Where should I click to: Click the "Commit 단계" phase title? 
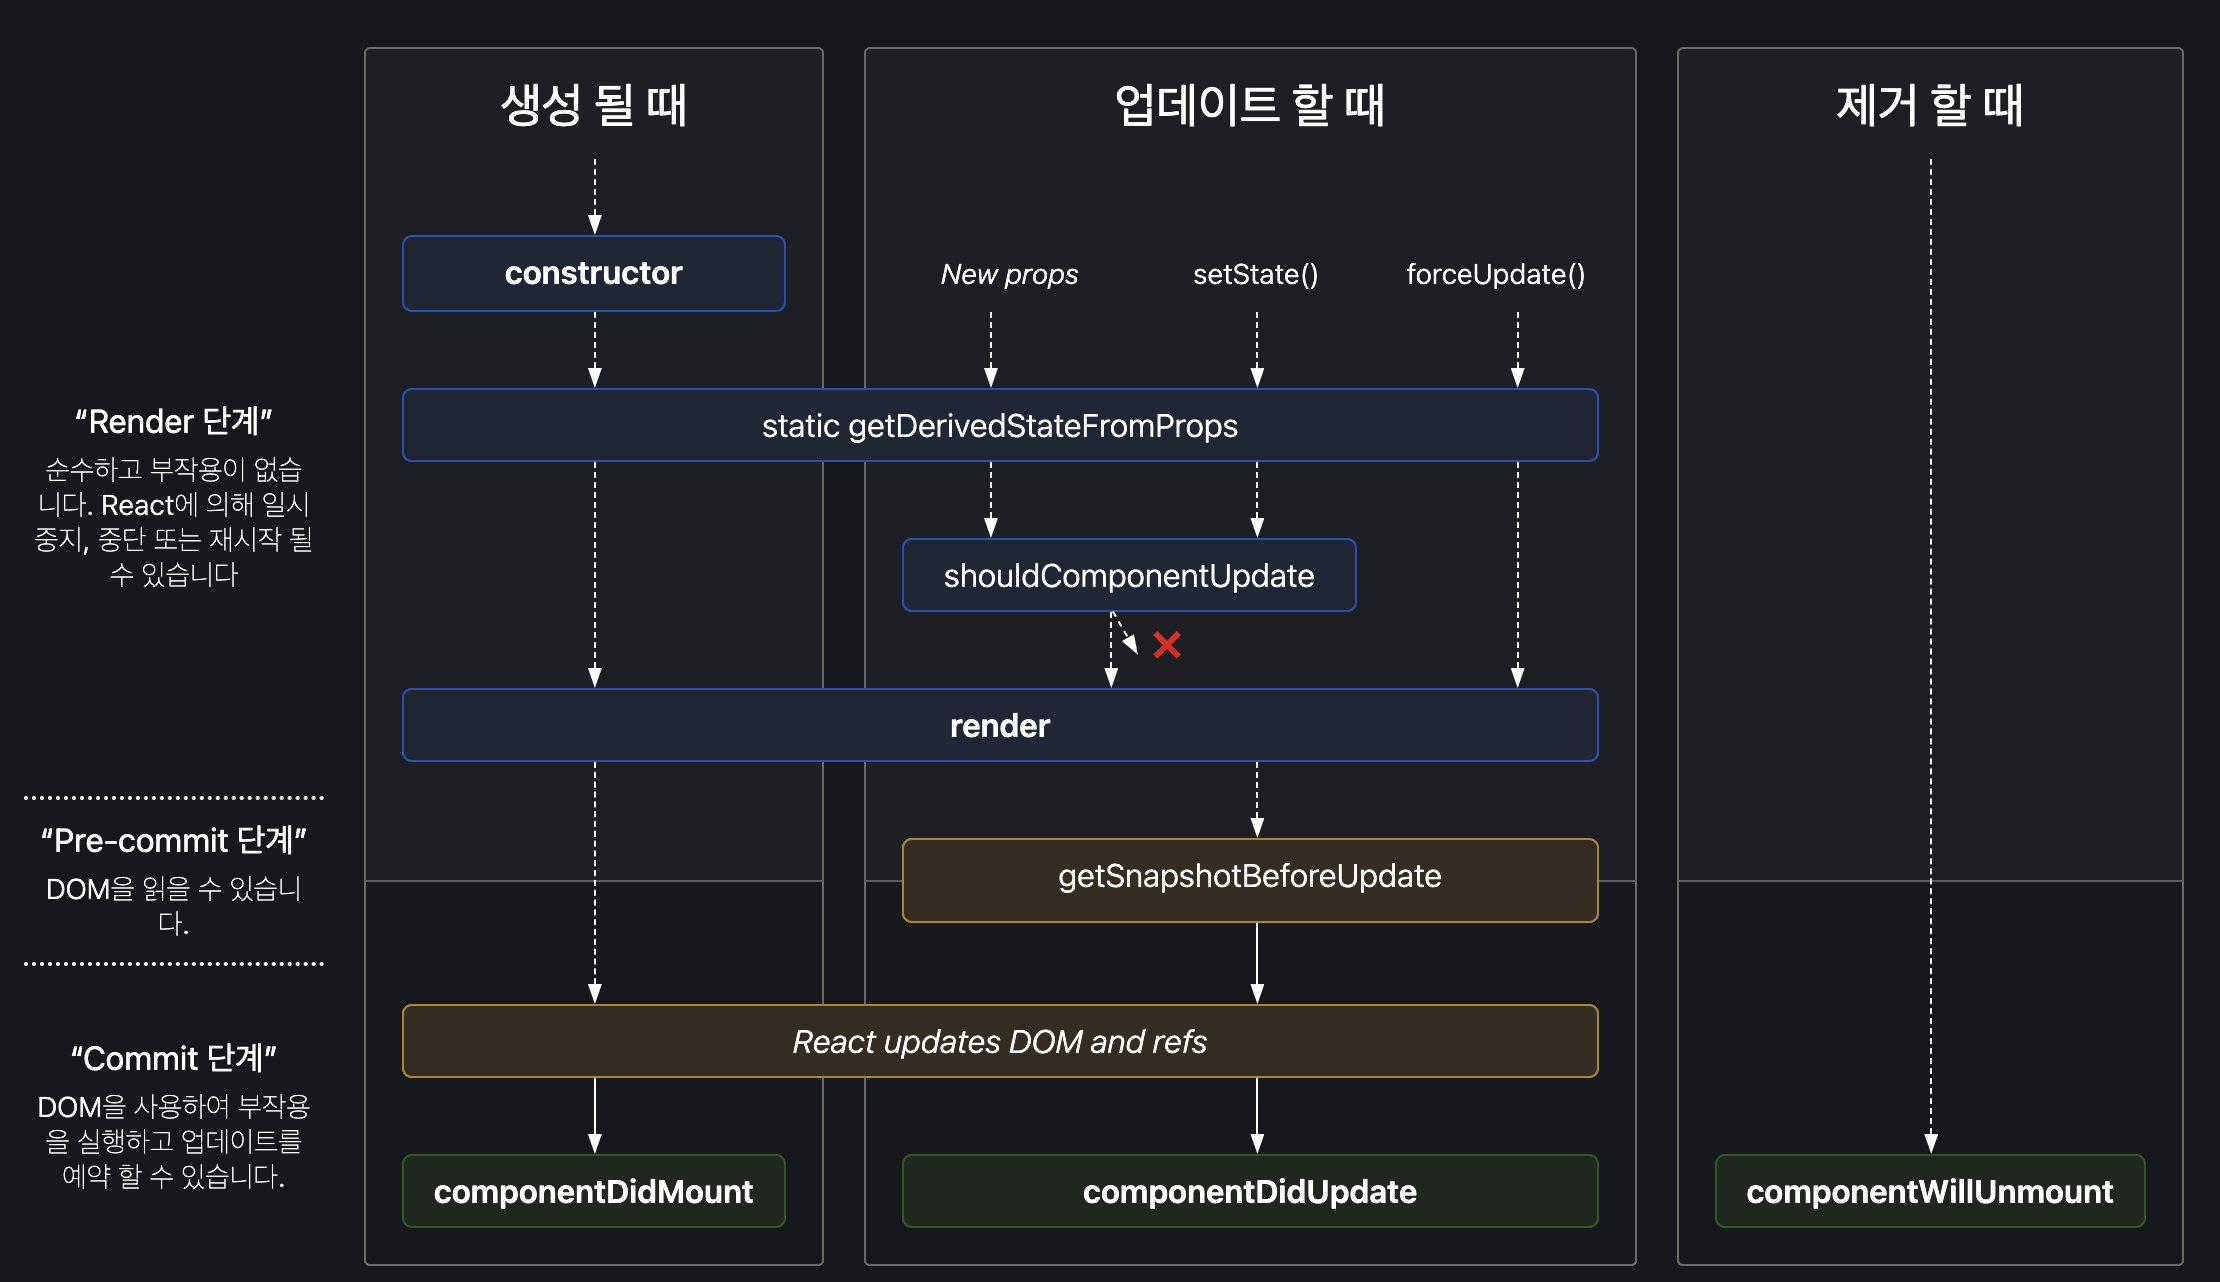[x=174, y=1058]
